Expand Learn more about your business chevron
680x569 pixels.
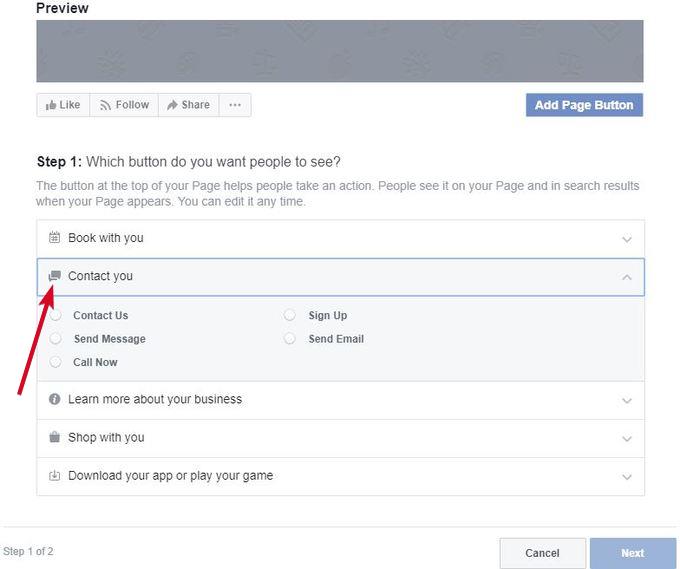click(627, 400)
